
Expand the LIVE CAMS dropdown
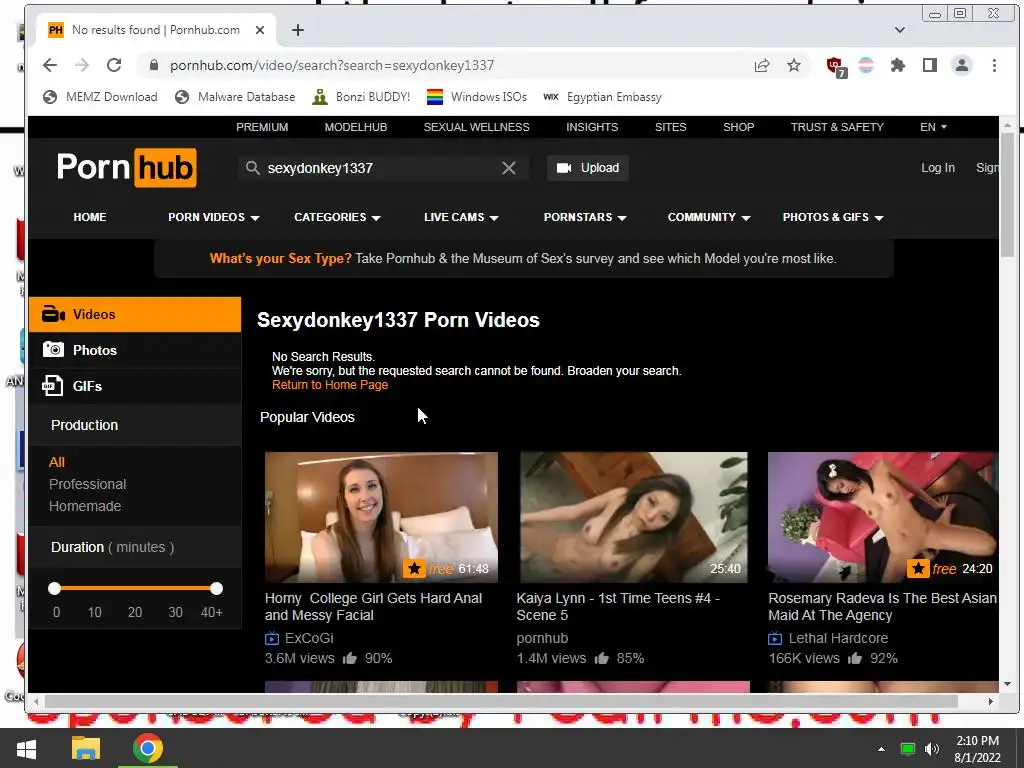tap(461, 217)
